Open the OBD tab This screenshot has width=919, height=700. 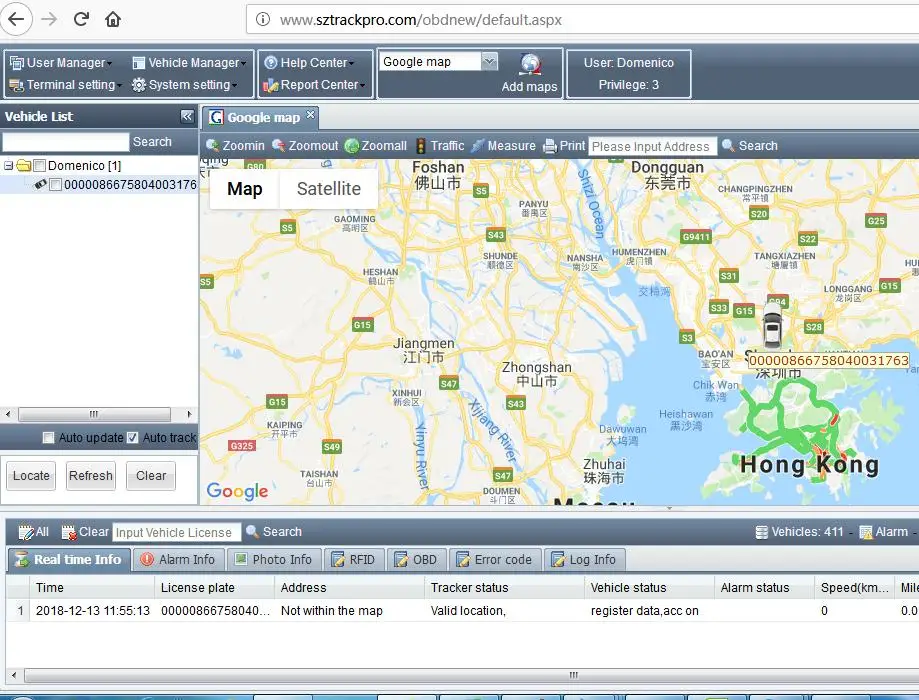click(415, 560)
